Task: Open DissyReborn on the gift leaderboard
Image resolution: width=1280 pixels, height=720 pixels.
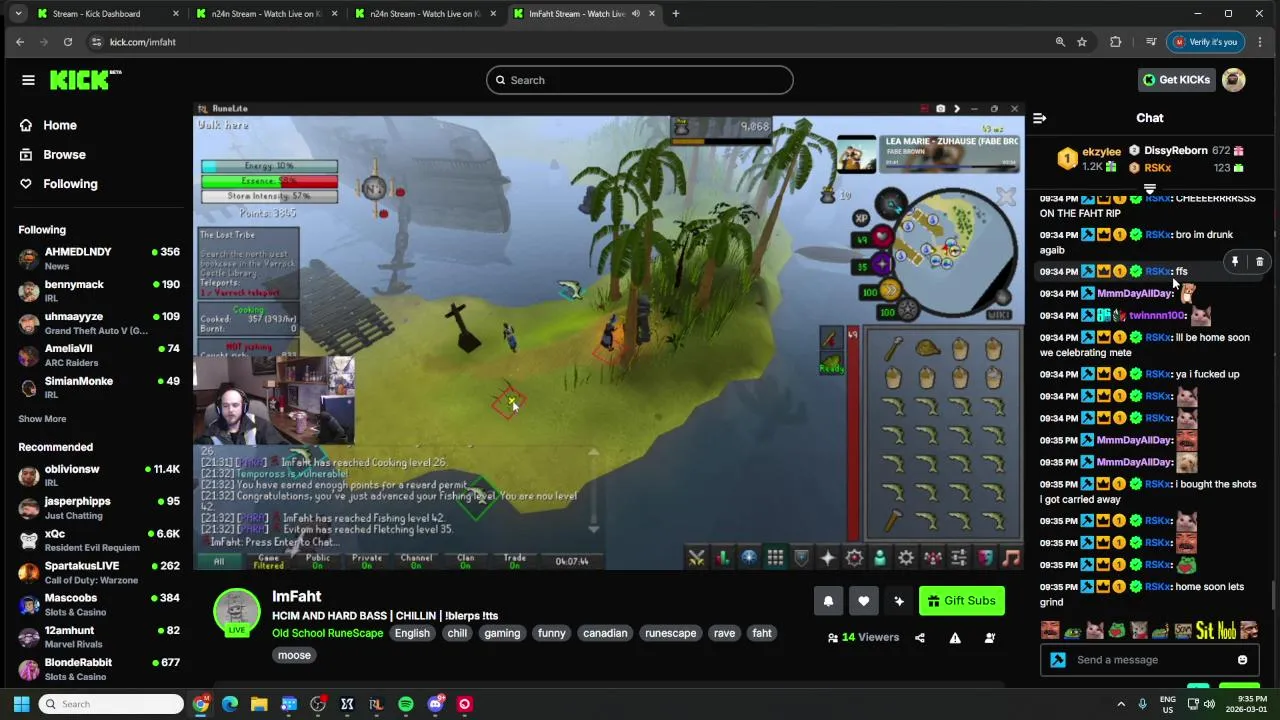Action: (x=1176, y=151)
